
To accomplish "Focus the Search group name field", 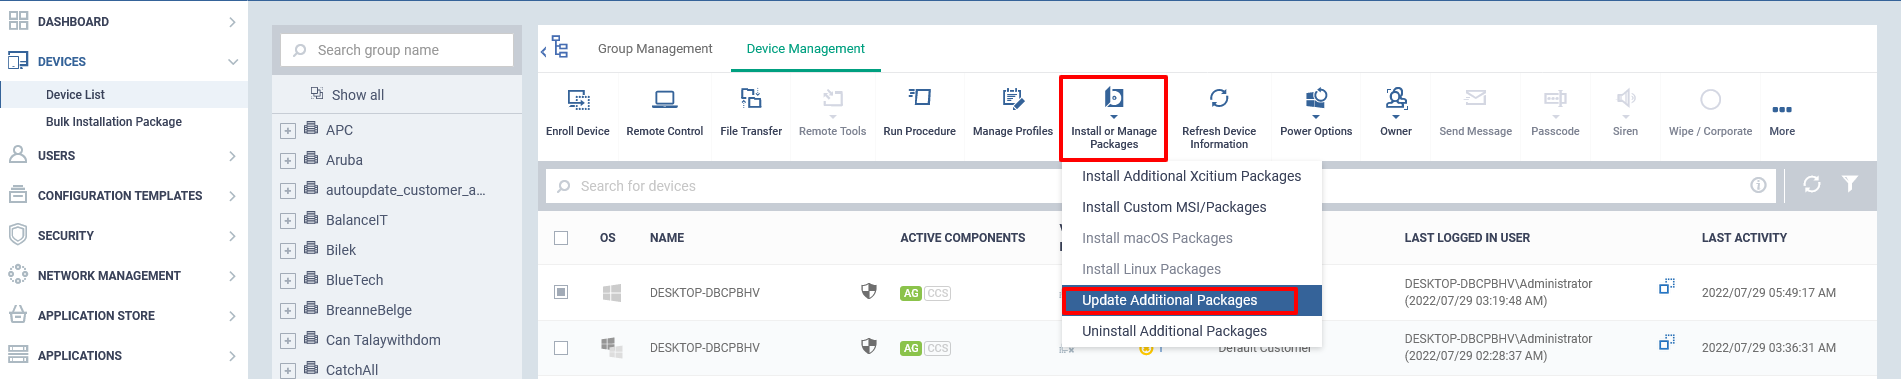I will (x=397, y=50).
